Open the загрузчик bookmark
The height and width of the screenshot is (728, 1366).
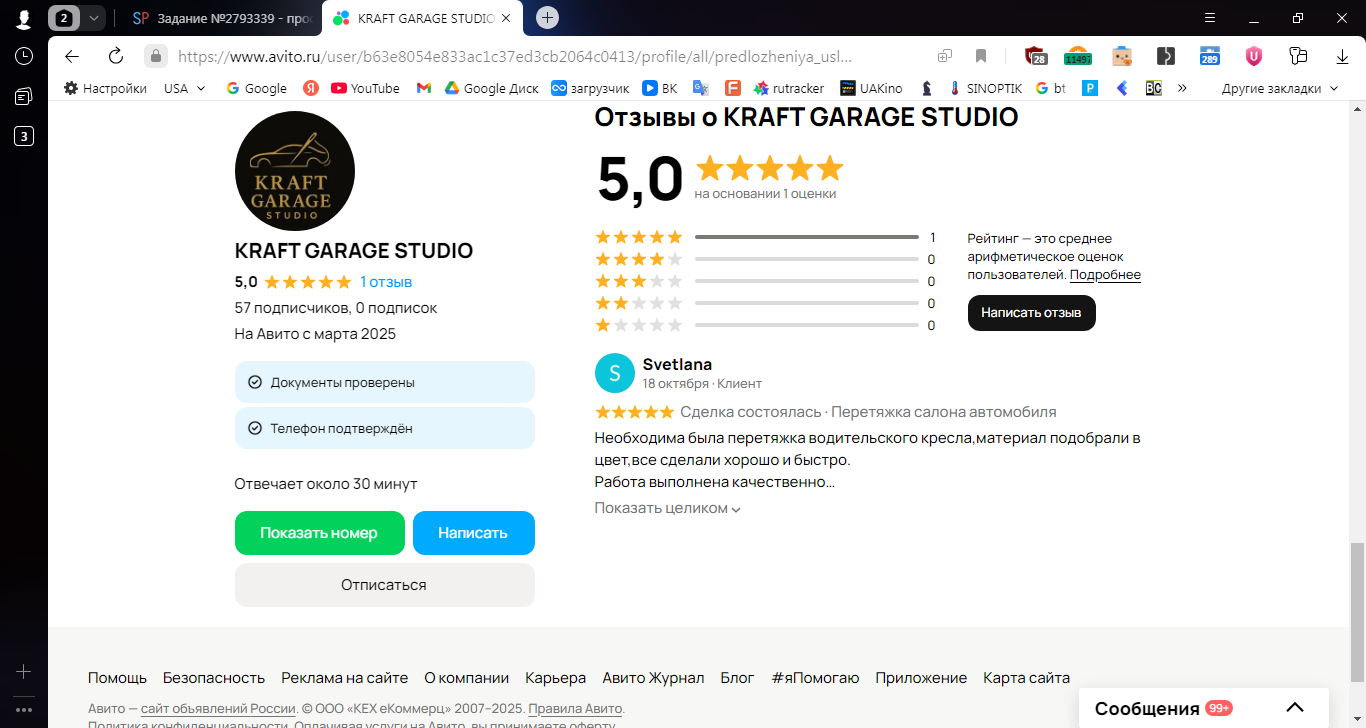tap(590, 88)
